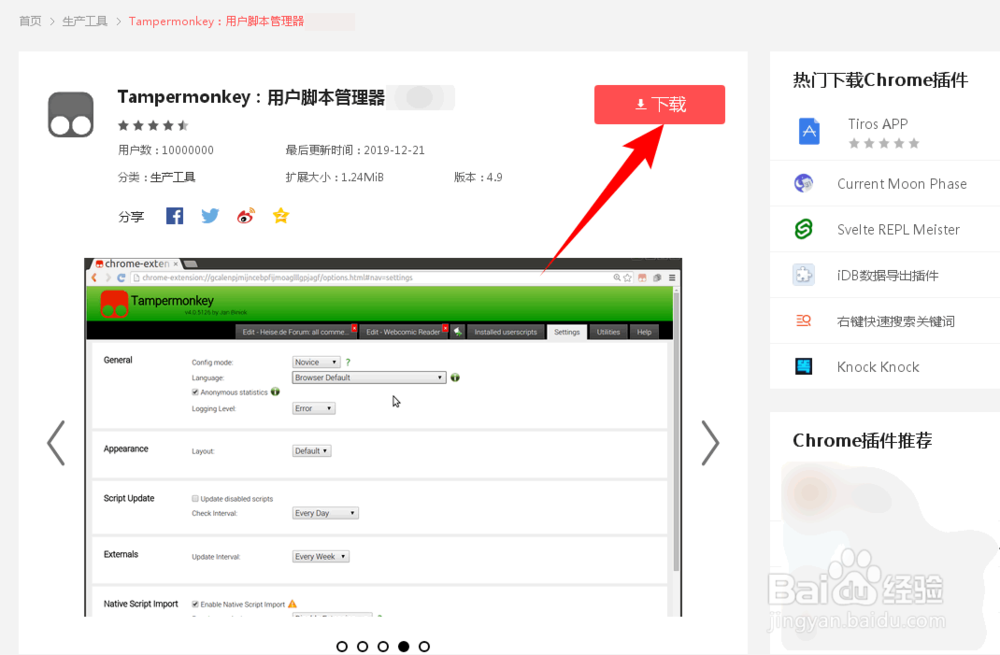Open Svelte REPL Meister plugin
The width and height of the screenshot is (1000, 655).
(898, 230)
